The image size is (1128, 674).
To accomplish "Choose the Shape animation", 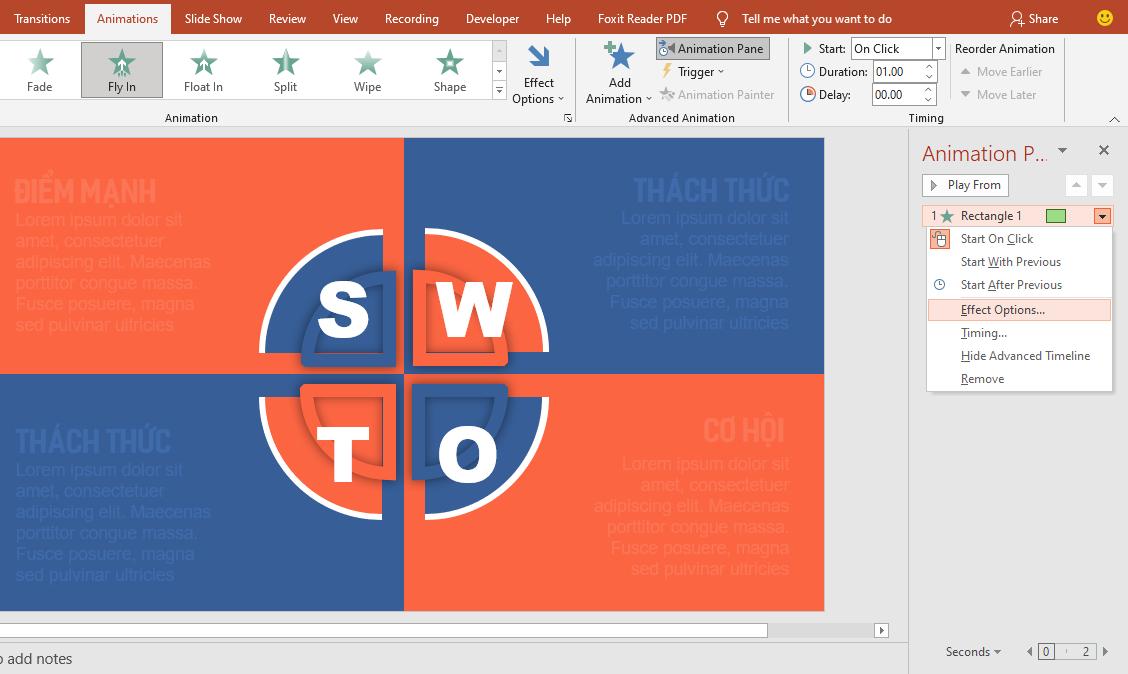I will pyautogui.click(x=448, y=69).
